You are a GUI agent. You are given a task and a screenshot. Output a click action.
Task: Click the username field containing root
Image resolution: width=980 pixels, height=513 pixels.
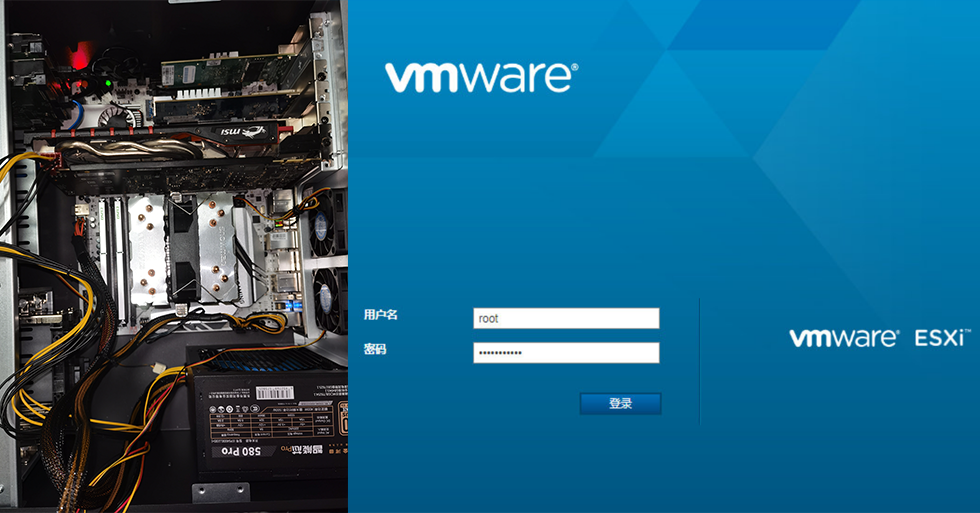(566, 318)
